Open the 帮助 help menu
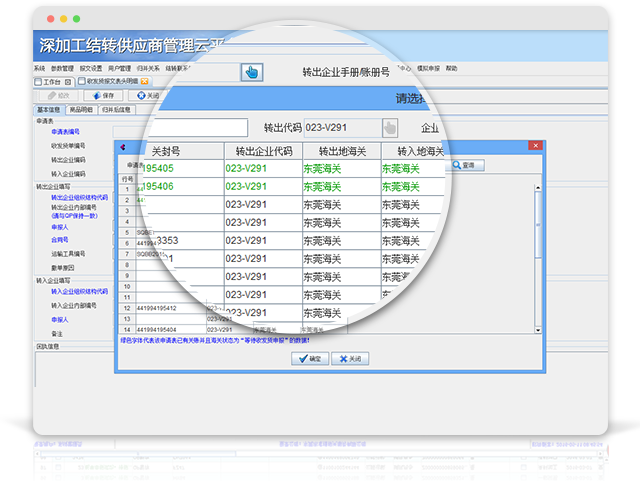The height and width of the screenshot is (481, 640). click(x=451, y=68)
